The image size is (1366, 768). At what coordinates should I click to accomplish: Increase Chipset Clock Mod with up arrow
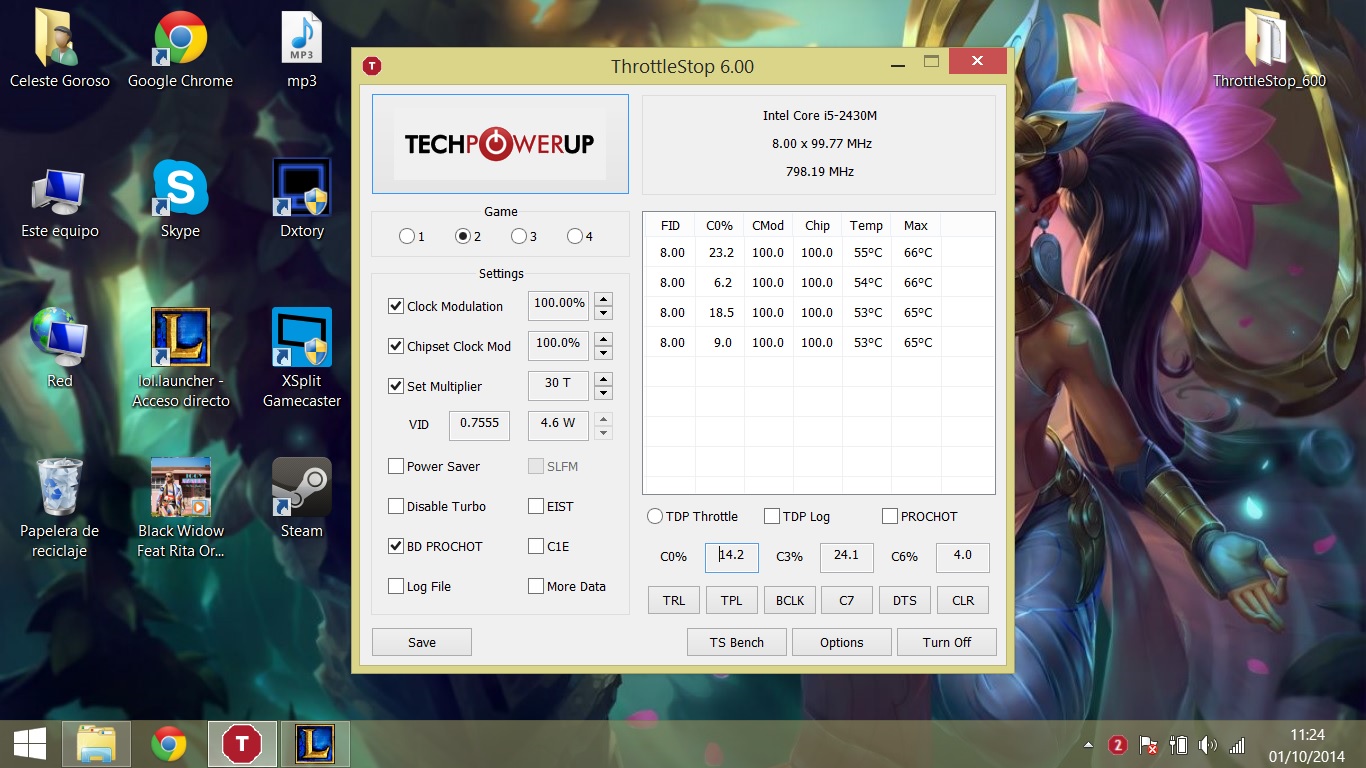click(603, 339)
